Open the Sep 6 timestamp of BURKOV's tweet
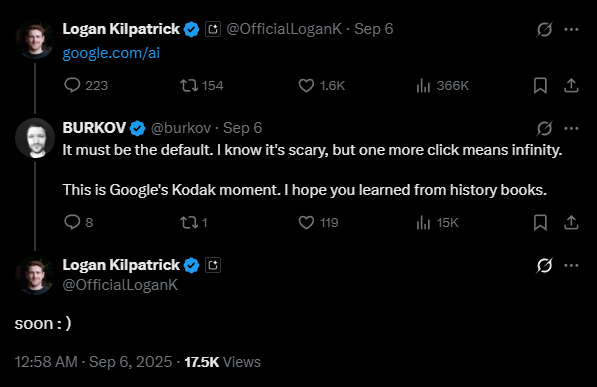 tap(243, 128)
